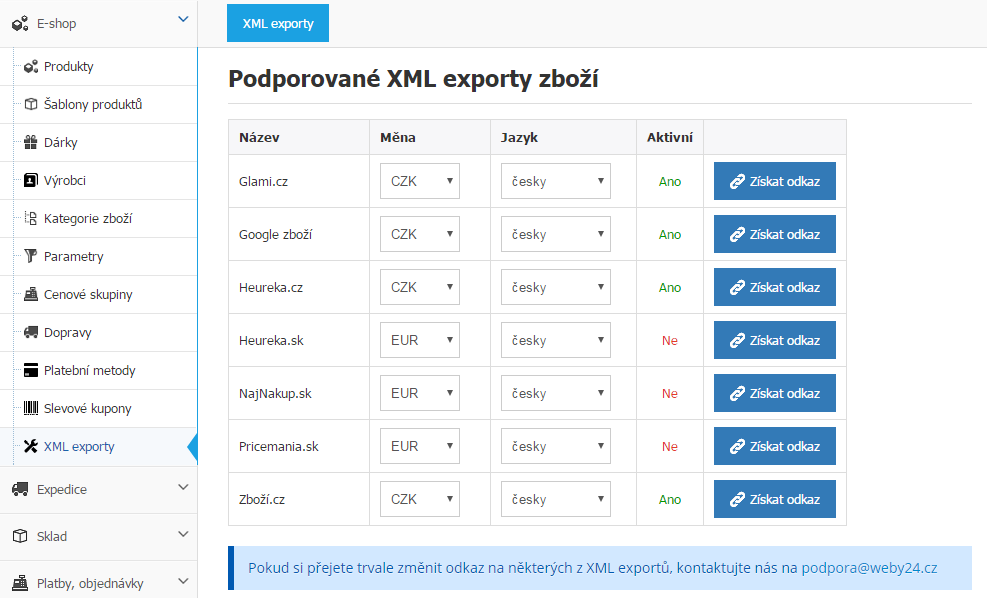This screenshot has width=987, height=598.
Task: Open currency dropdown for Google zboží
Action: coord(420,234)
